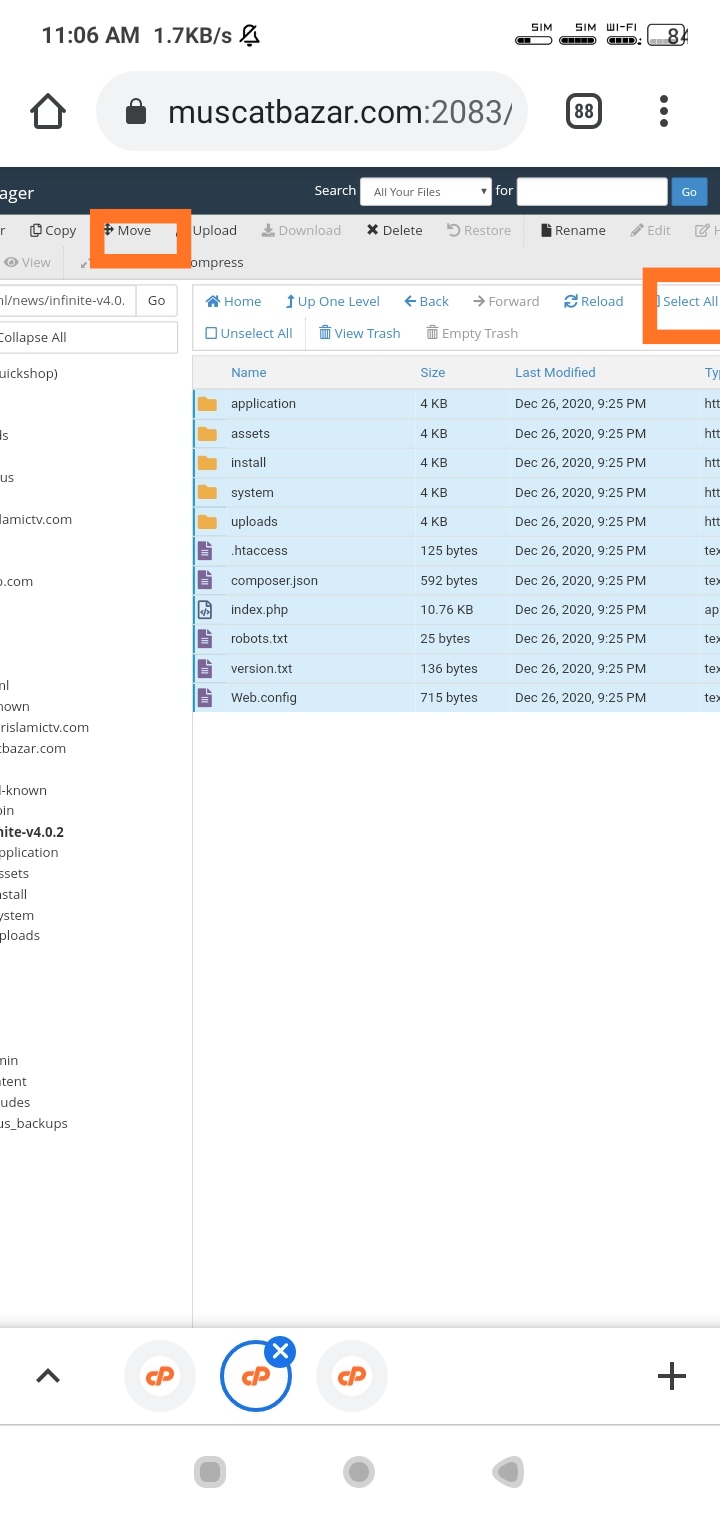Sort by Last Modified column header
720x1520 pixels.
[x=555, y=372]
